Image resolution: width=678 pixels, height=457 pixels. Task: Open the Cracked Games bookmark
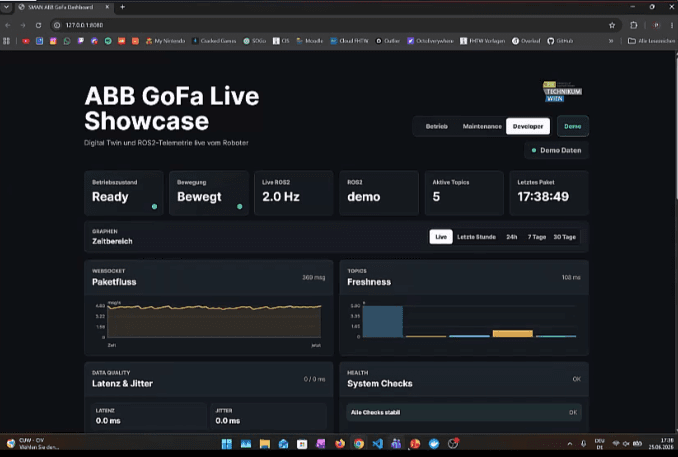(x=214, y=41)
